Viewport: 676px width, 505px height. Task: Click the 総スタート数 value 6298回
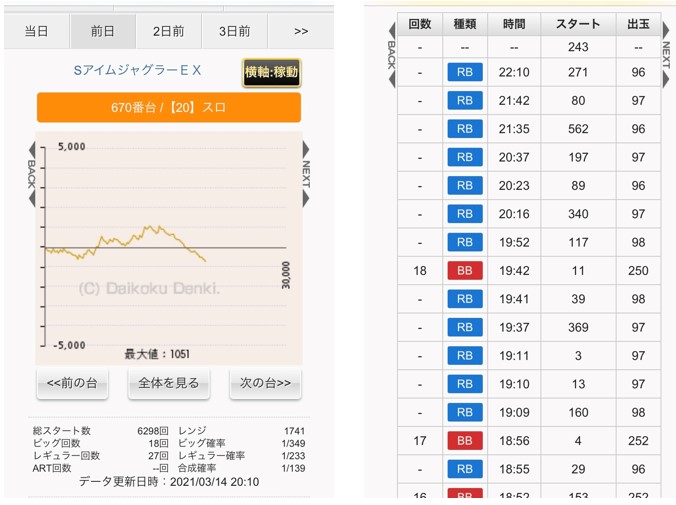[153, 431]
